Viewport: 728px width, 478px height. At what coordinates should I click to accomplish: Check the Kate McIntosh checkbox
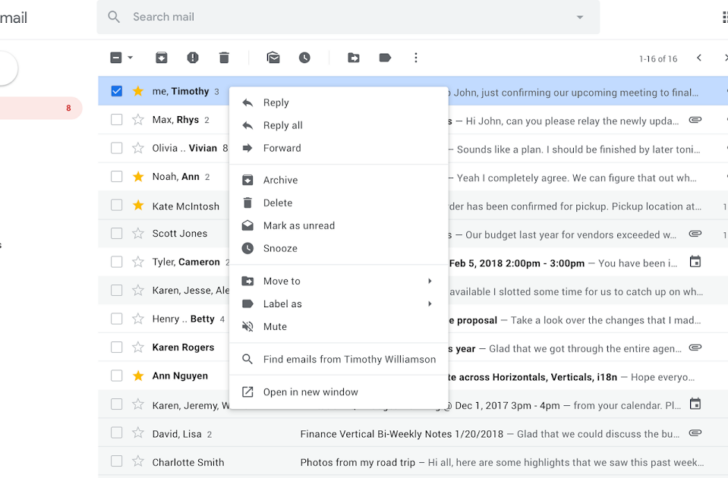point(117,205)
